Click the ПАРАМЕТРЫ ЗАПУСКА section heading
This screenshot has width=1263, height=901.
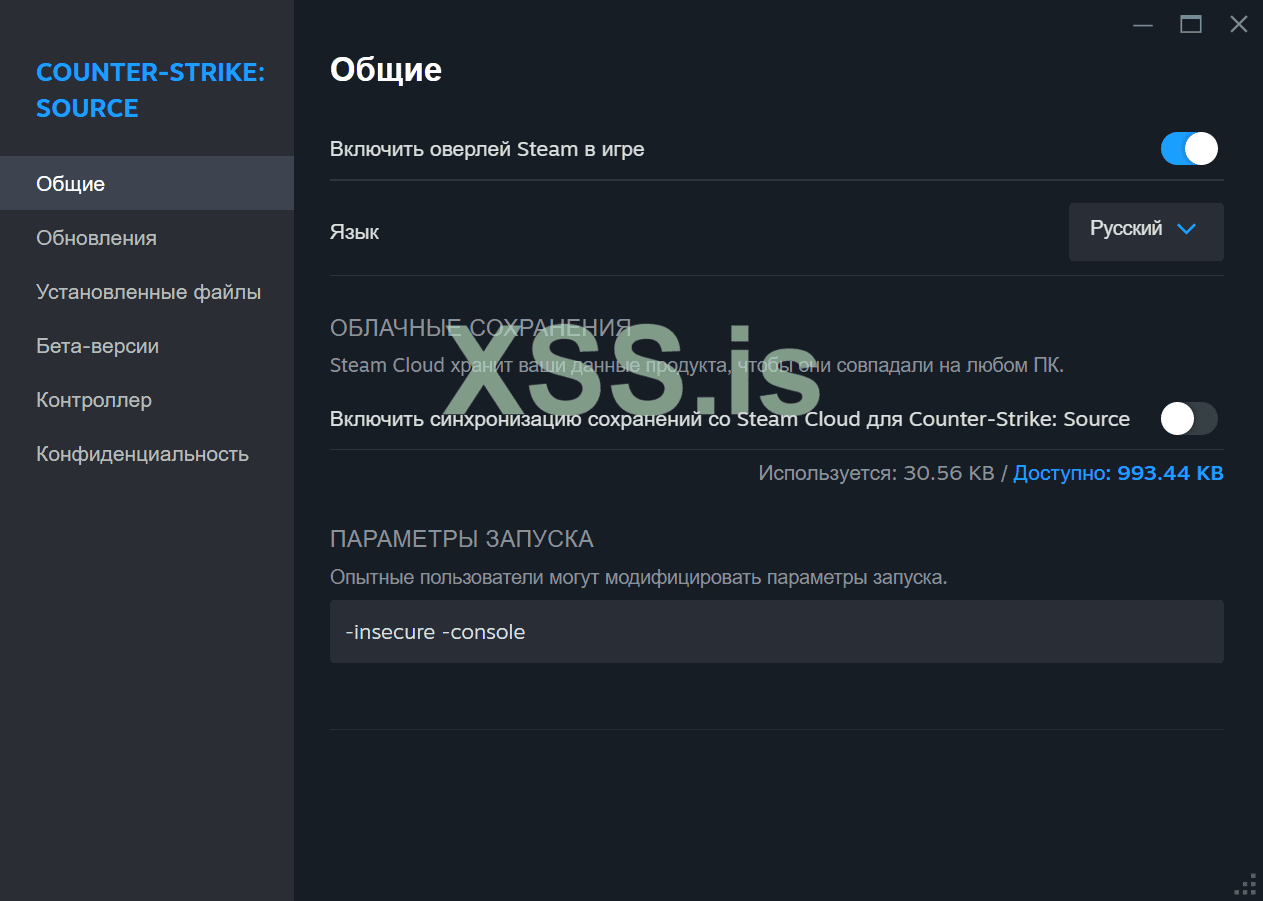pyautogui.click(x=462, y=539)
